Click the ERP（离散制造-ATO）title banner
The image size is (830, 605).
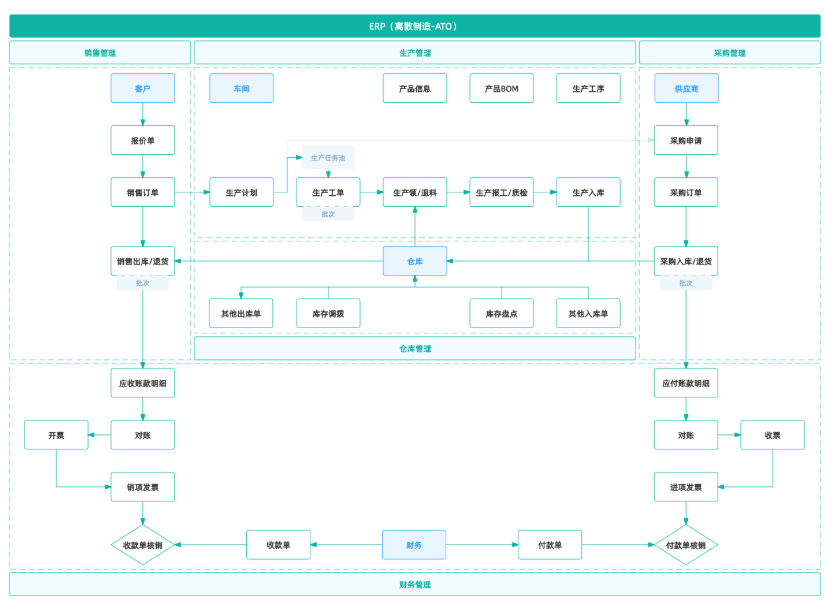click(x=414, y=26)
